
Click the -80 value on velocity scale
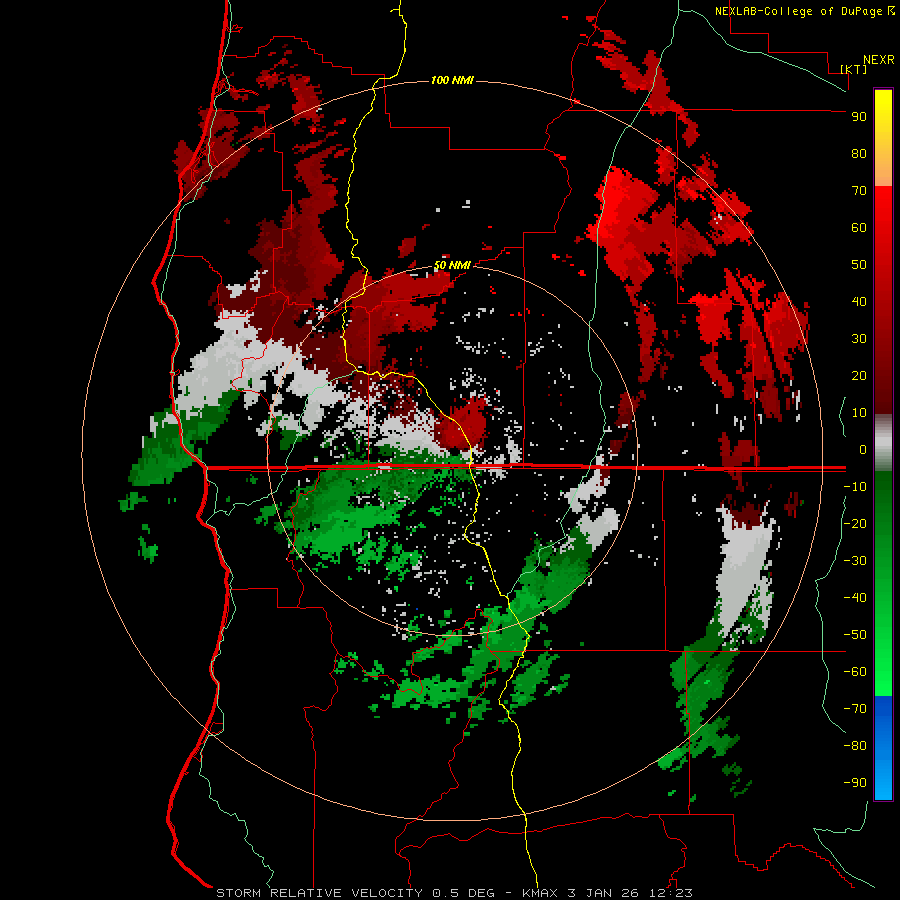tap(855, 746)
